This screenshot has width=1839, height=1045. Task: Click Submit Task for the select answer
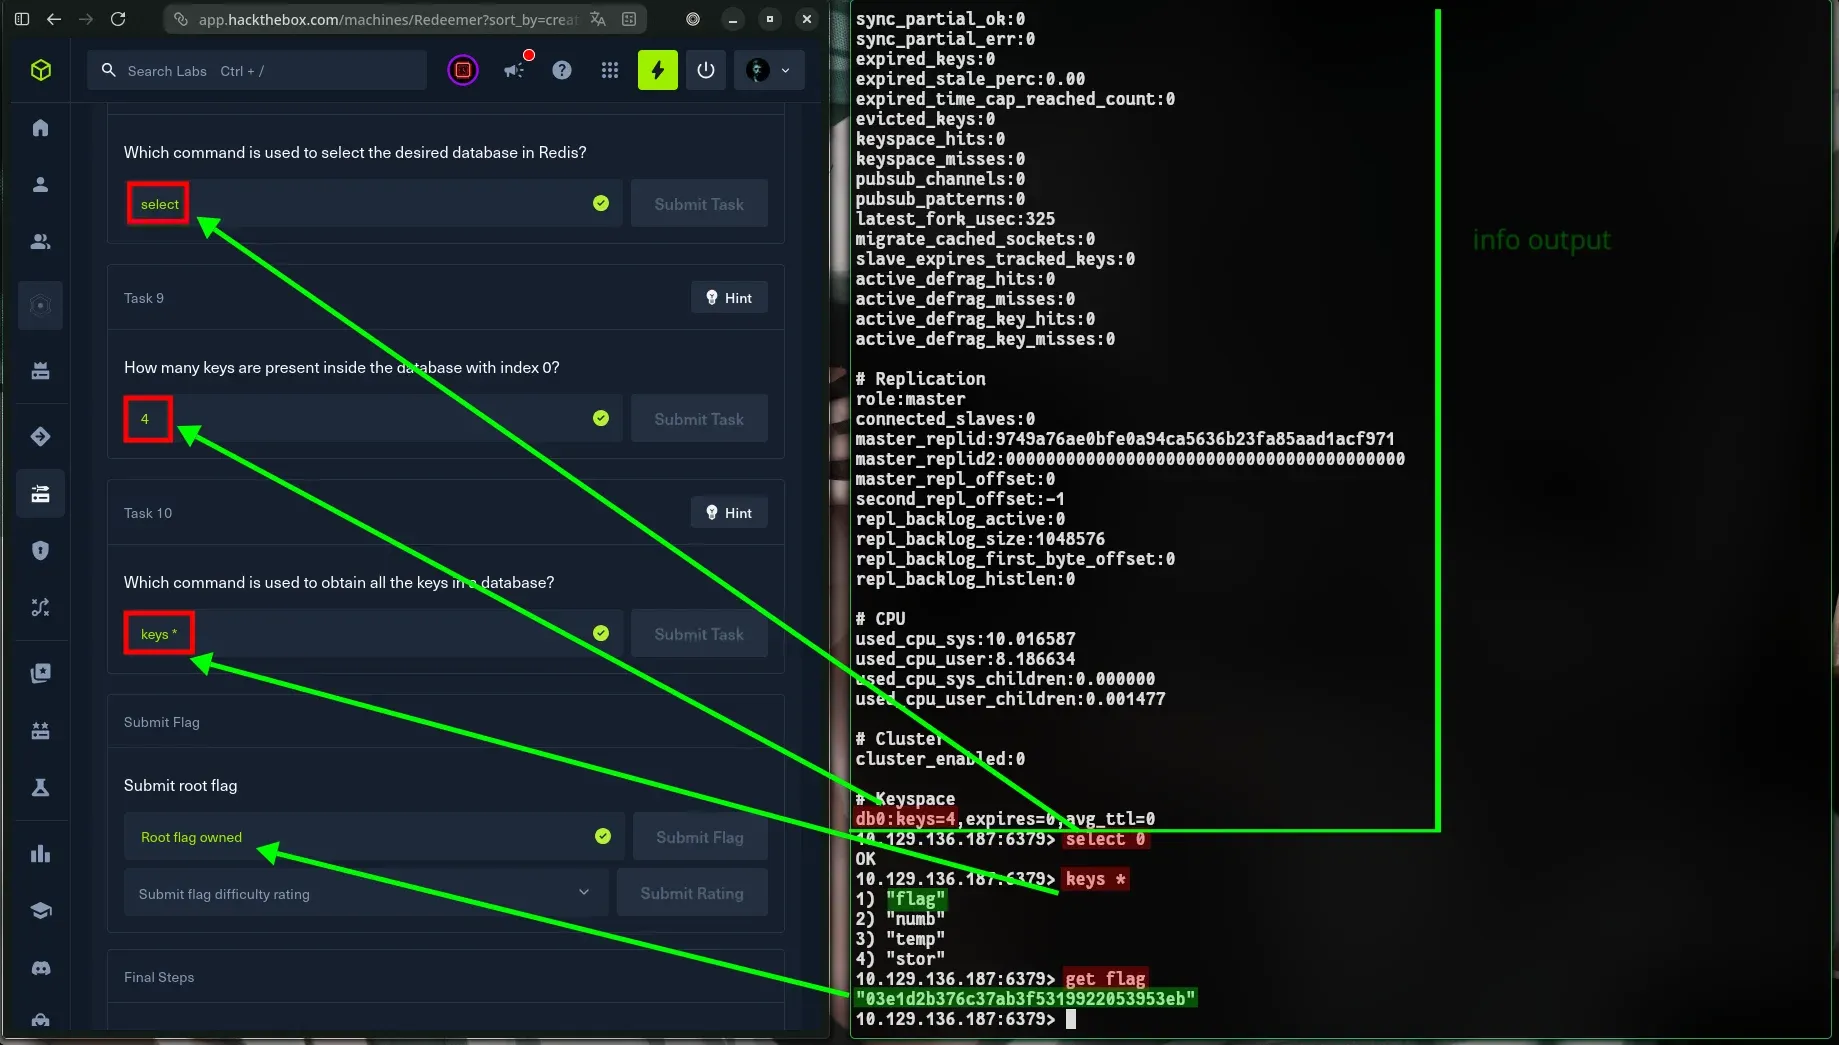coord(699,204)
